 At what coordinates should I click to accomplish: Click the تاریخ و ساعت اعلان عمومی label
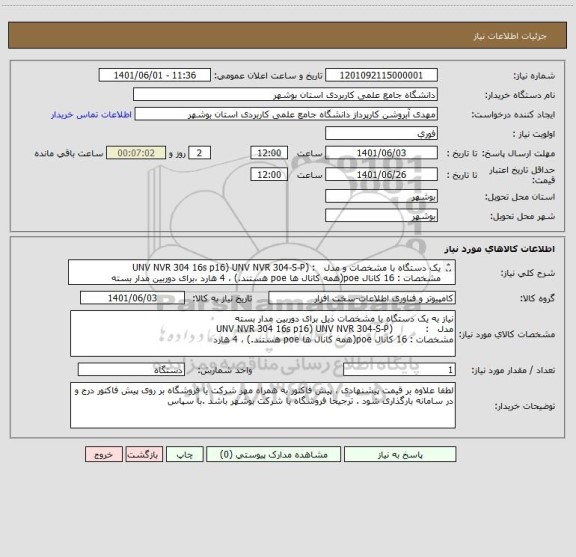(x=269, y=76)
